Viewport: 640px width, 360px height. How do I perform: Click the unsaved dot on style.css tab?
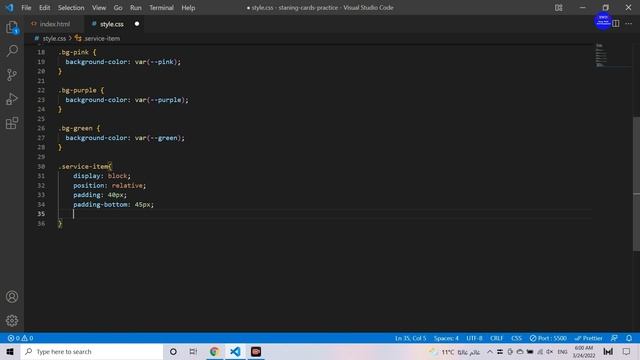point(137,24)
